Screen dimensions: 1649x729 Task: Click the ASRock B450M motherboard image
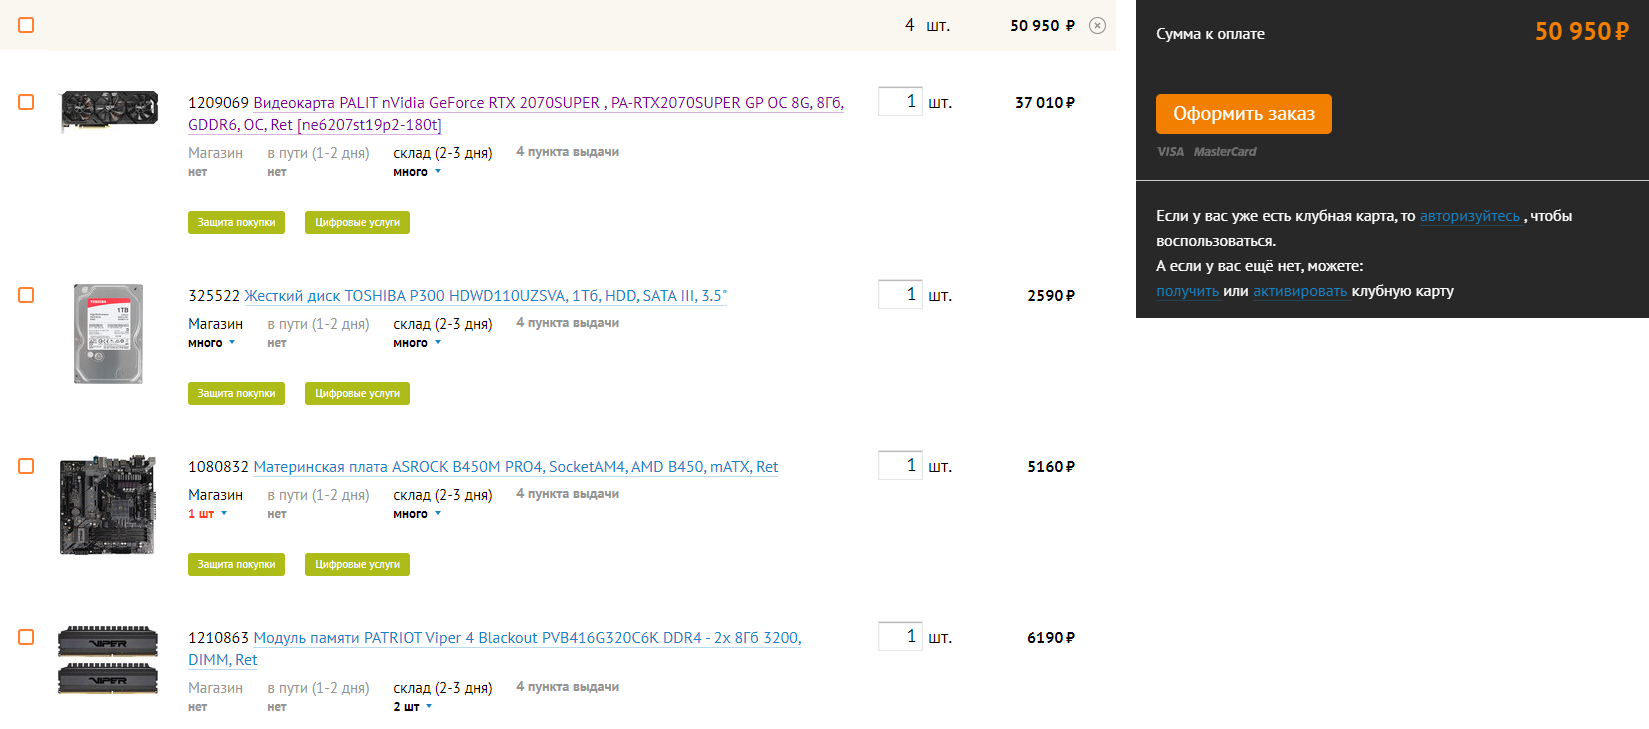(x=108, y=505)
